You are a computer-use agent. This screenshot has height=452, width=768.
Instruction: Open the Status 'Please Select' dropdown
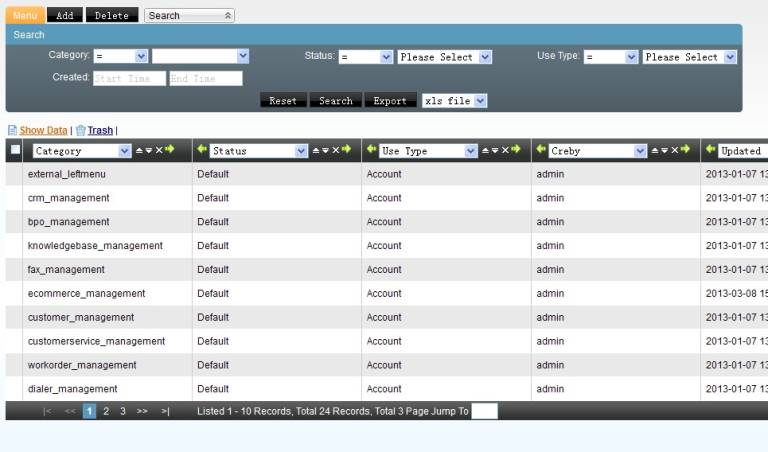[444, 57]
